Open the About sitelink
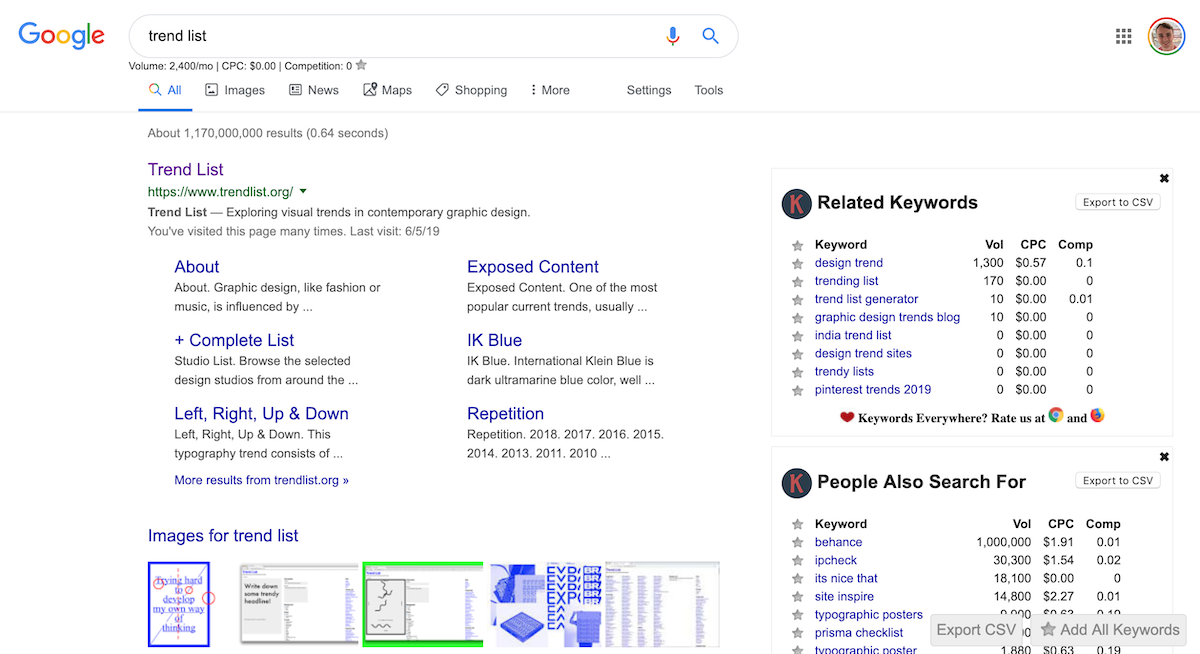The height and width of the screenshot is (654, 1200). pos(197,267)
